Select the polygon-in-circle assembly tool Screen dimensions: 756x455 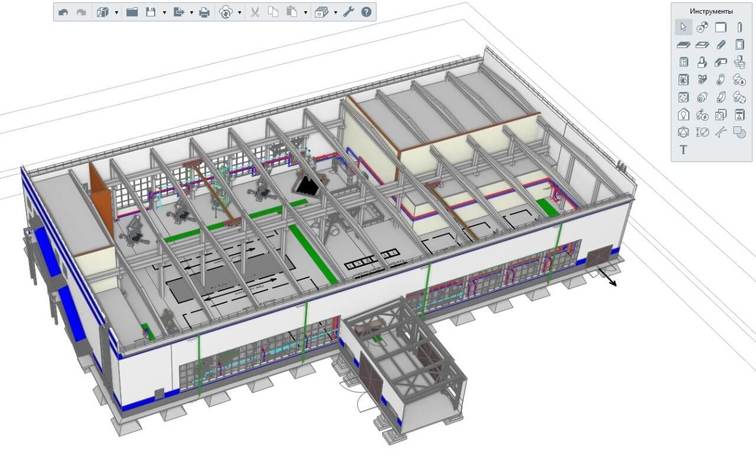(684, 132)
